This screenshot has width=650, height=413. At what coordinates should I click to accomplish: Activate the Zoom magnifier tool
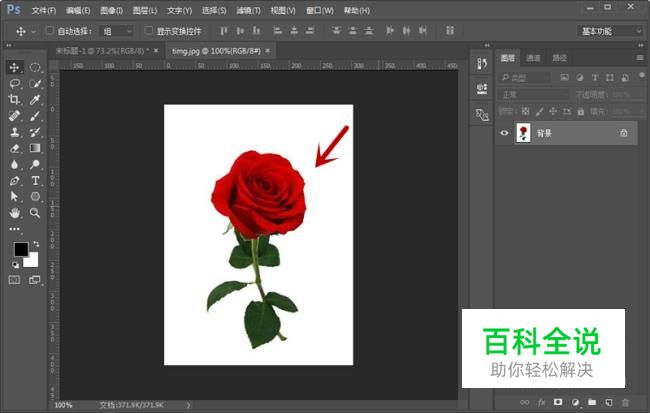click(35, 213)
